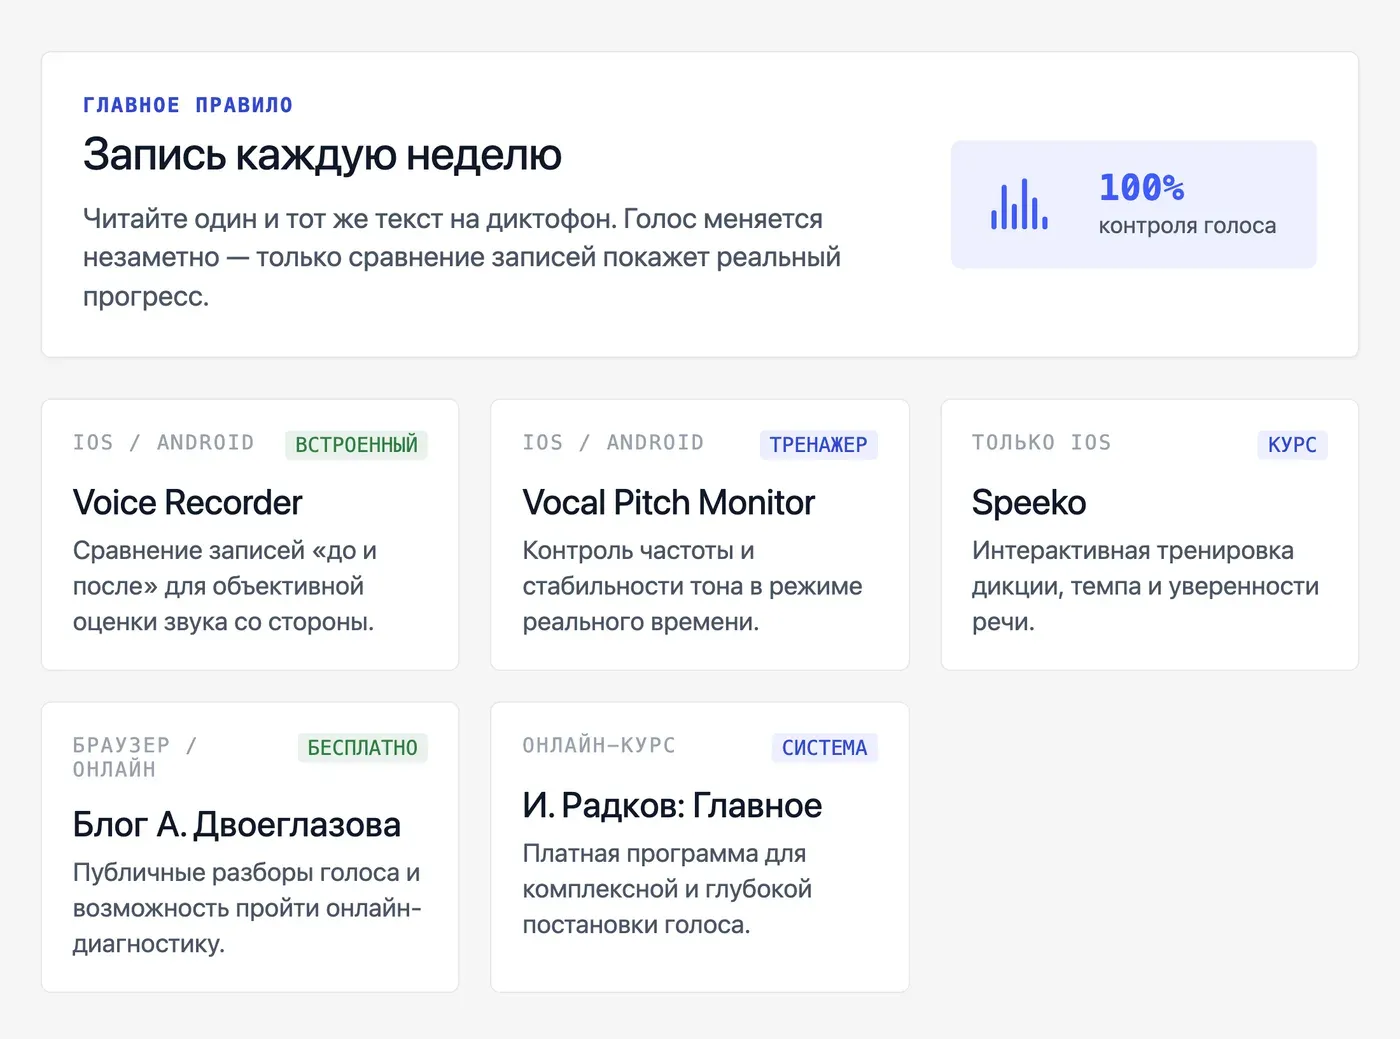Click the ТРЕНАЖЕР badge
Image resolution: width=1400 pixels, height=1039 pixels.
tap(818, 445)
